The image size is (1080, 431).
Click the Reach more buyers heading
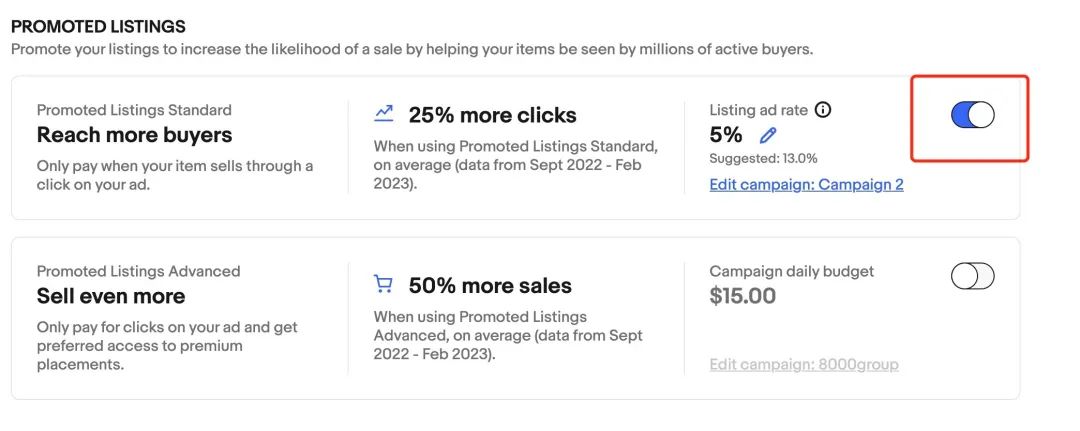(134, 135)
